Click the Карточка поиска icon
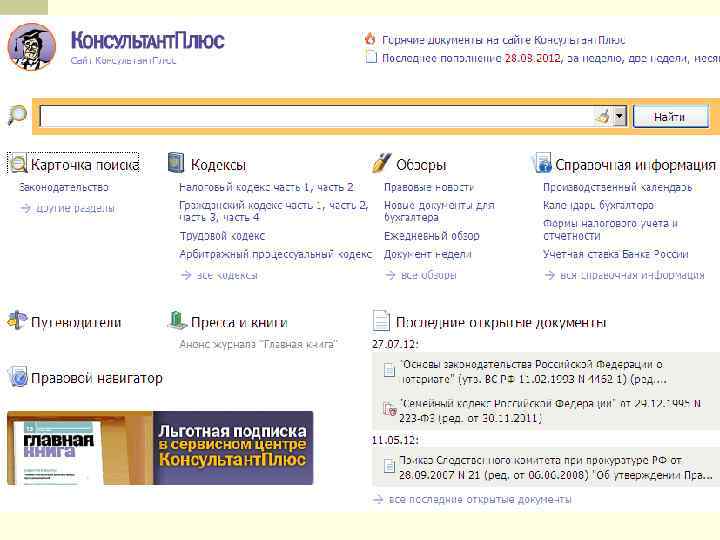Image resolution: width=720 pixels, height=540 pixels. pyautogui.click(x=18, y=164)
